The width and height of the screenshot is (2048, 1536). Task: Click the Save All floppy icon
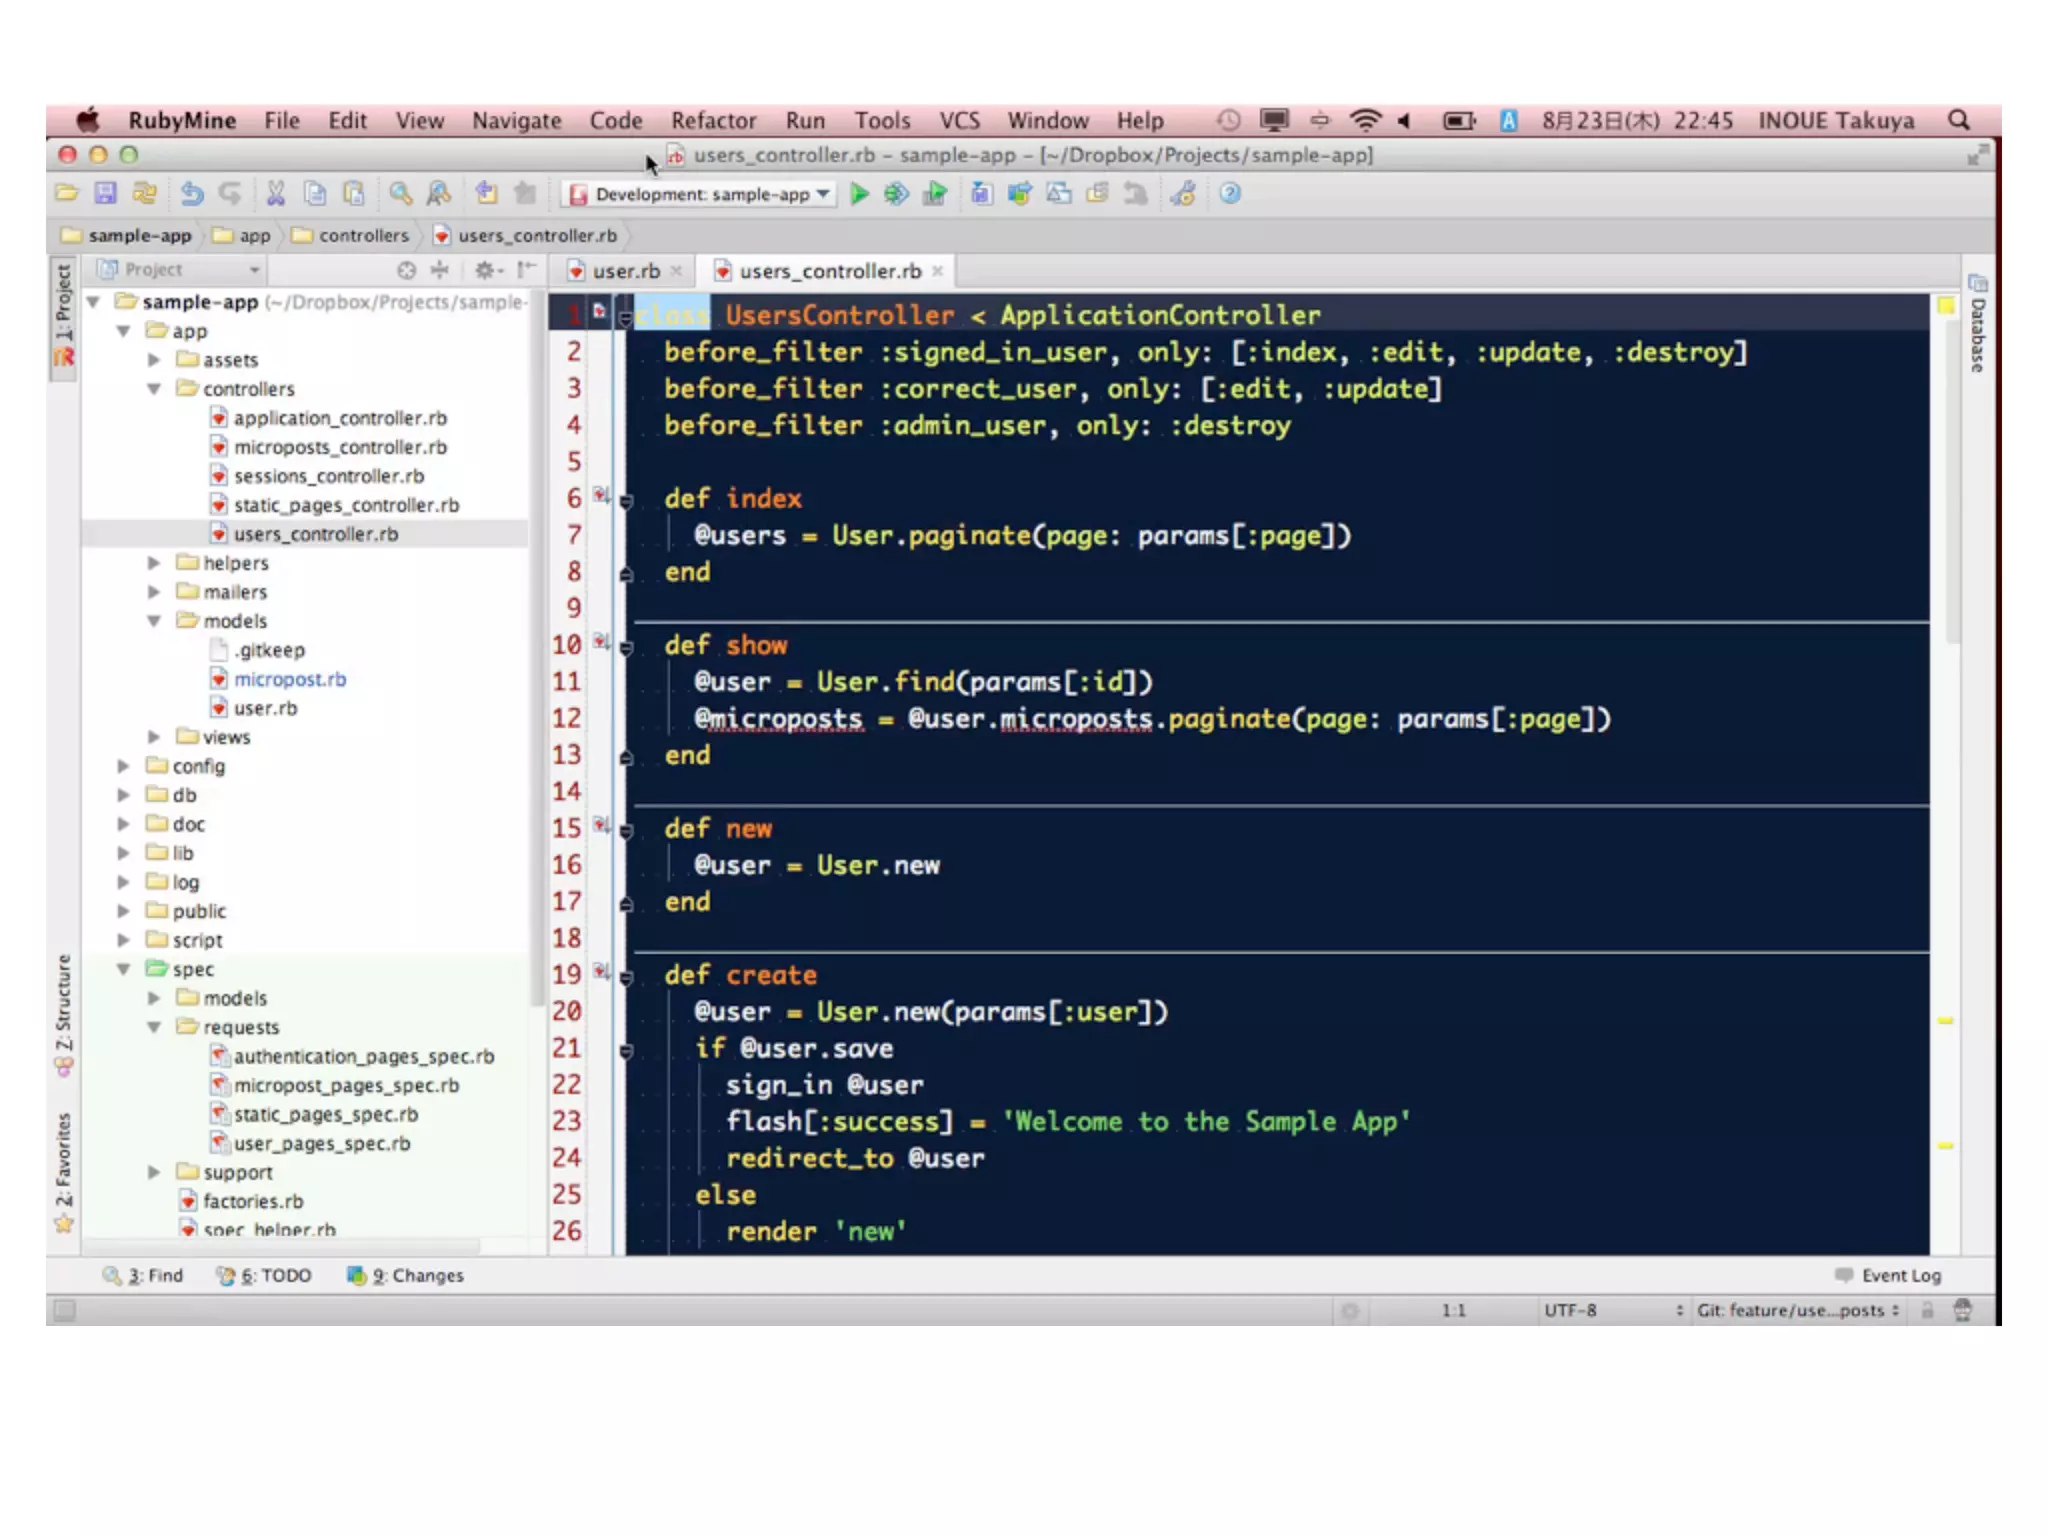(106, 194)
